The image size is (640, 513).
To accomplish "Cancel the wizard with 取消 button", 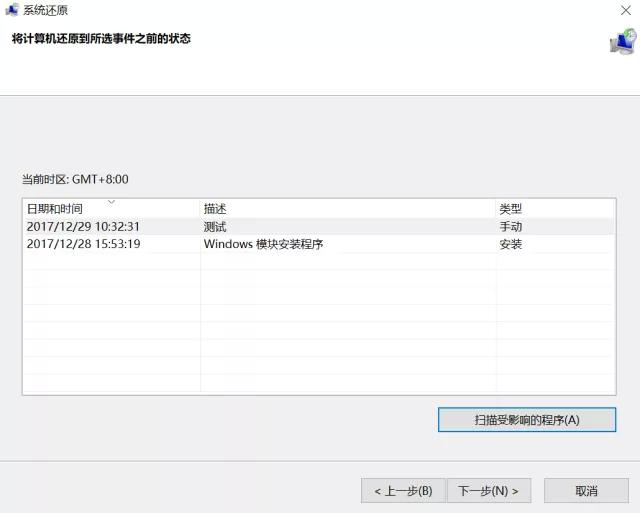I will [x=586, y=491].
